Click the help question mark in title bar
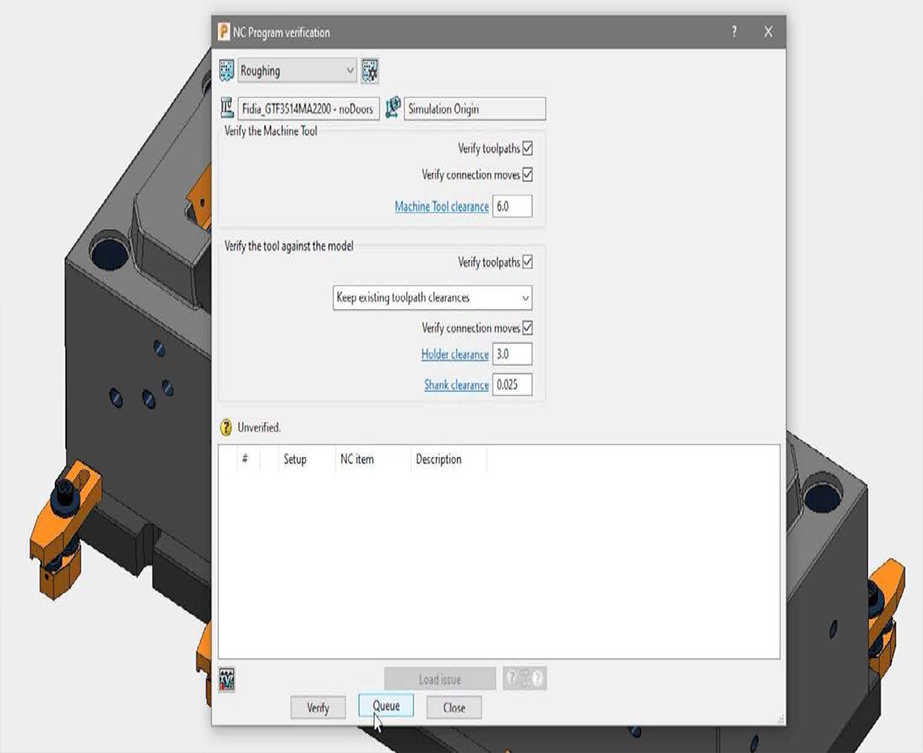Screen dimensions: 923x753 click(x=734, y=32)
